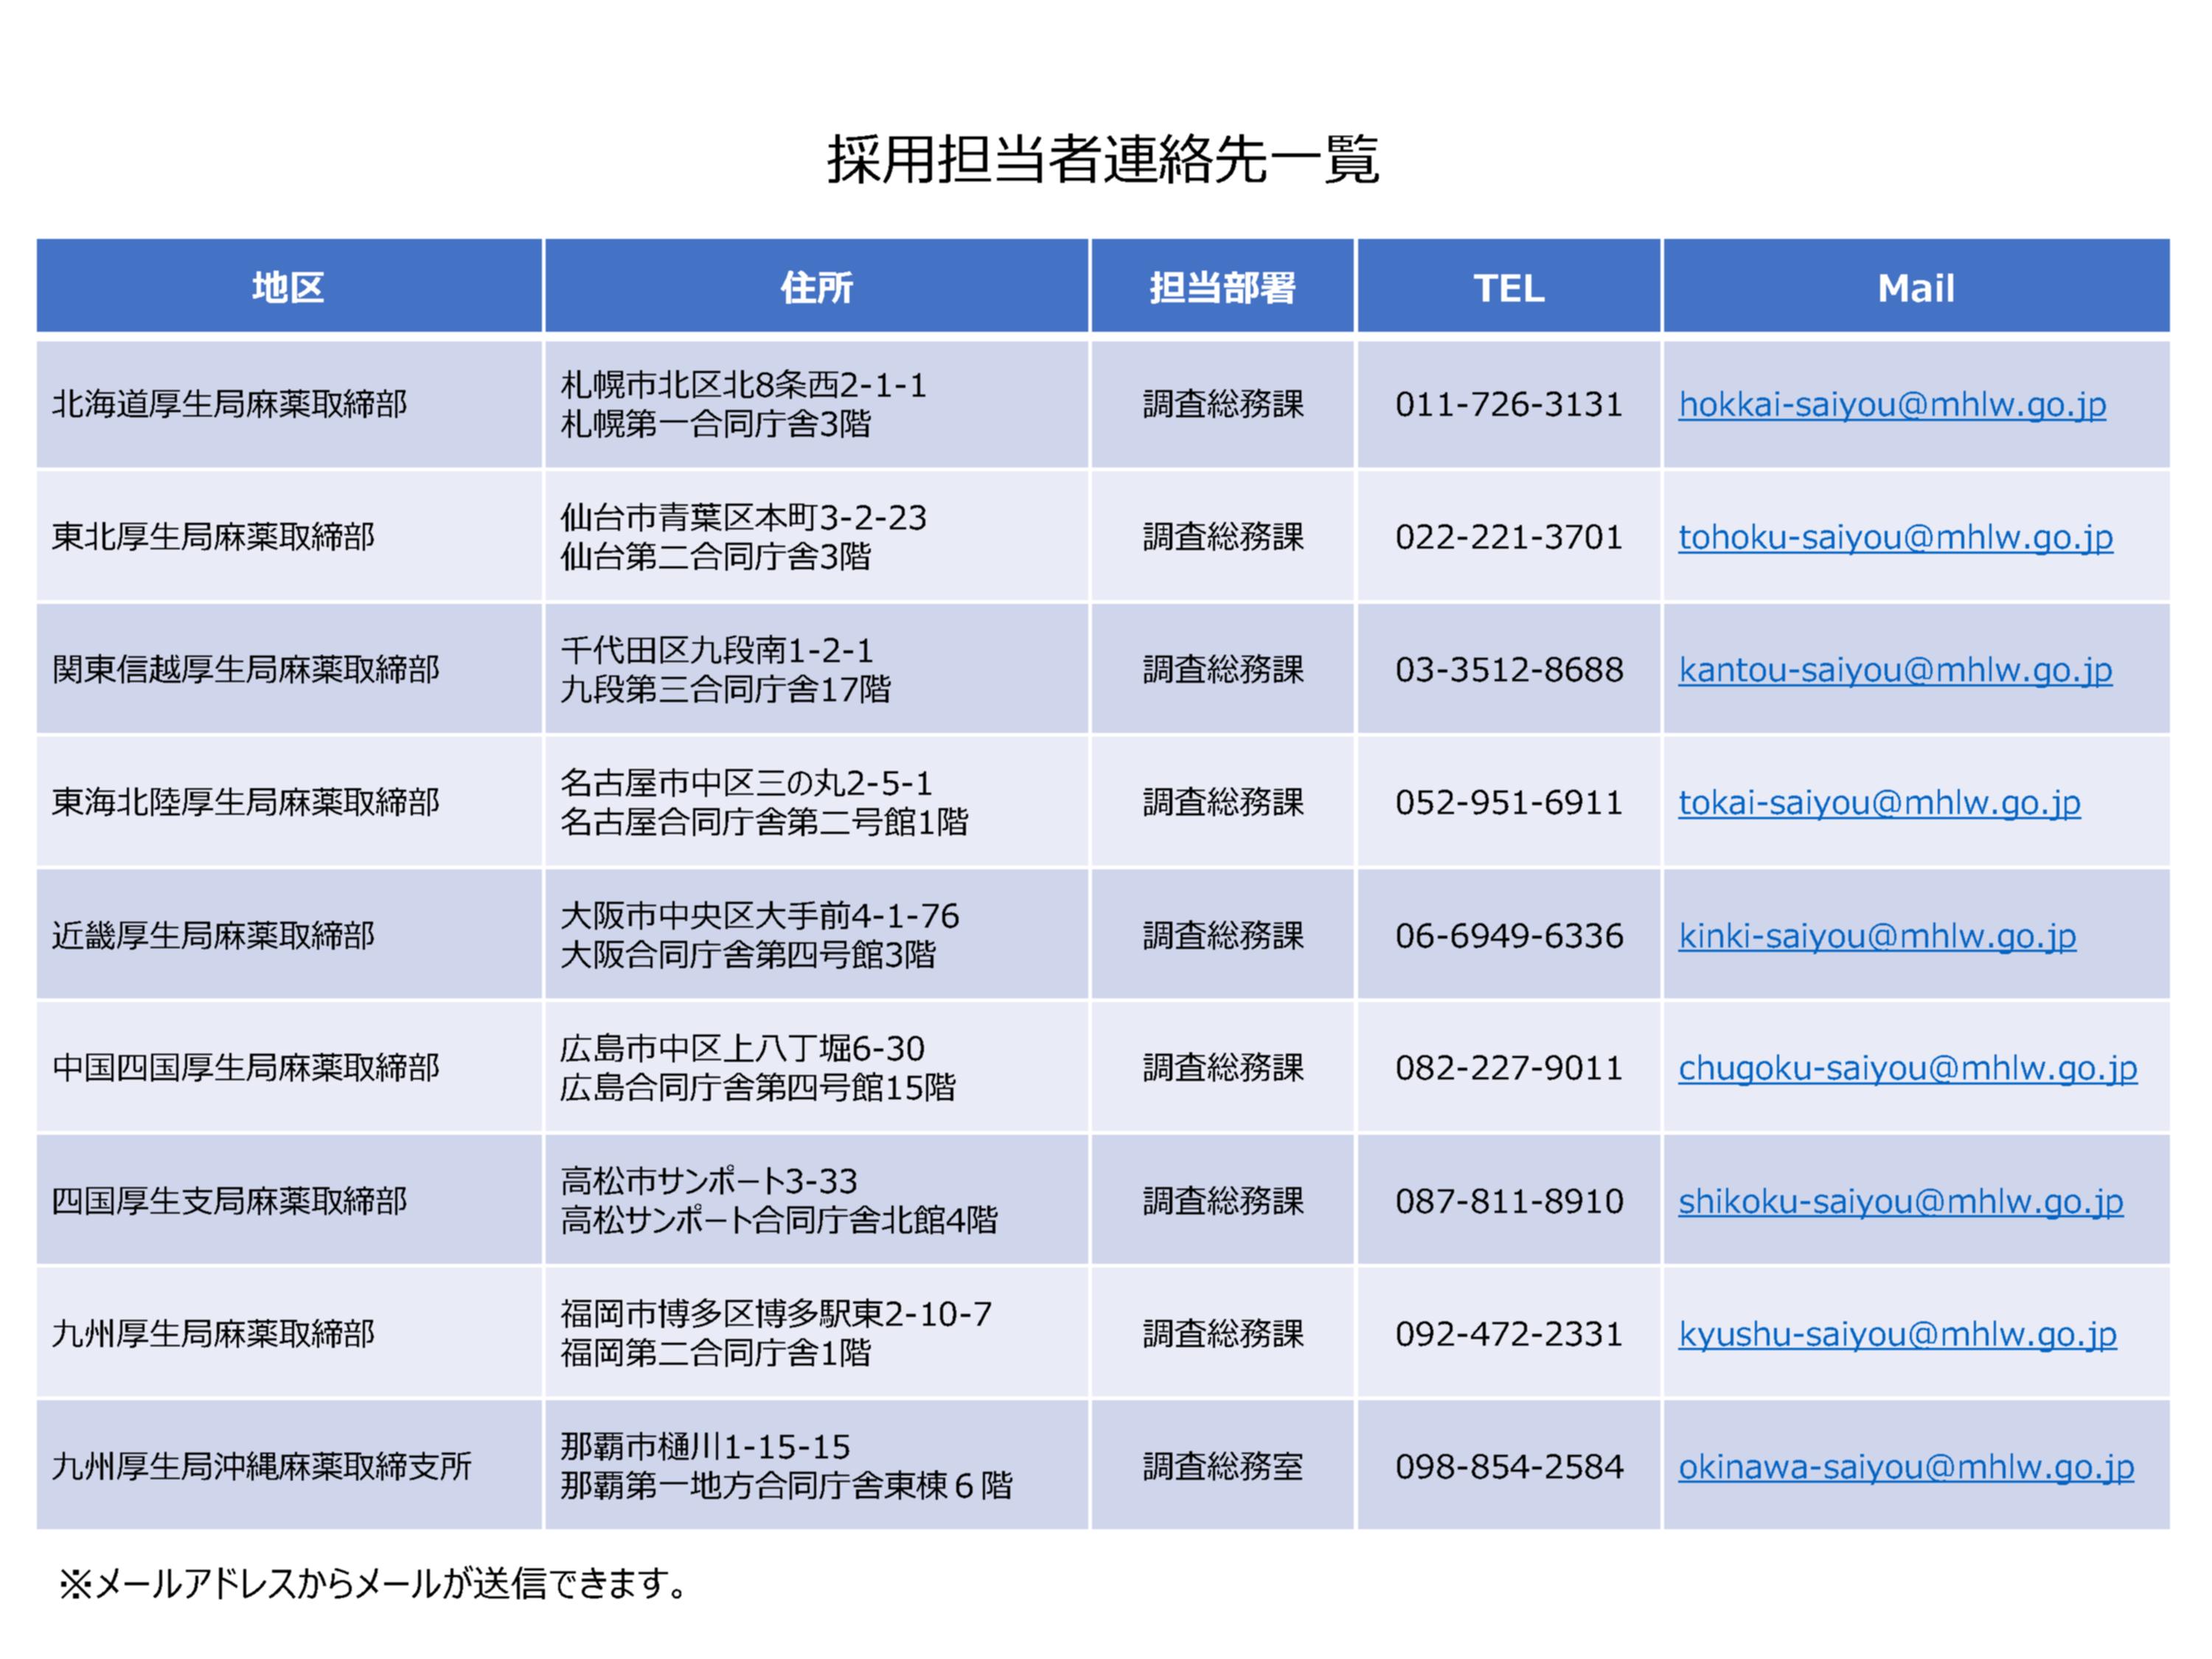This screenshot has width=2212, height=1659.
Task: Click the 調査総務室 department cell
Action: click(x=1222, y=1467)
